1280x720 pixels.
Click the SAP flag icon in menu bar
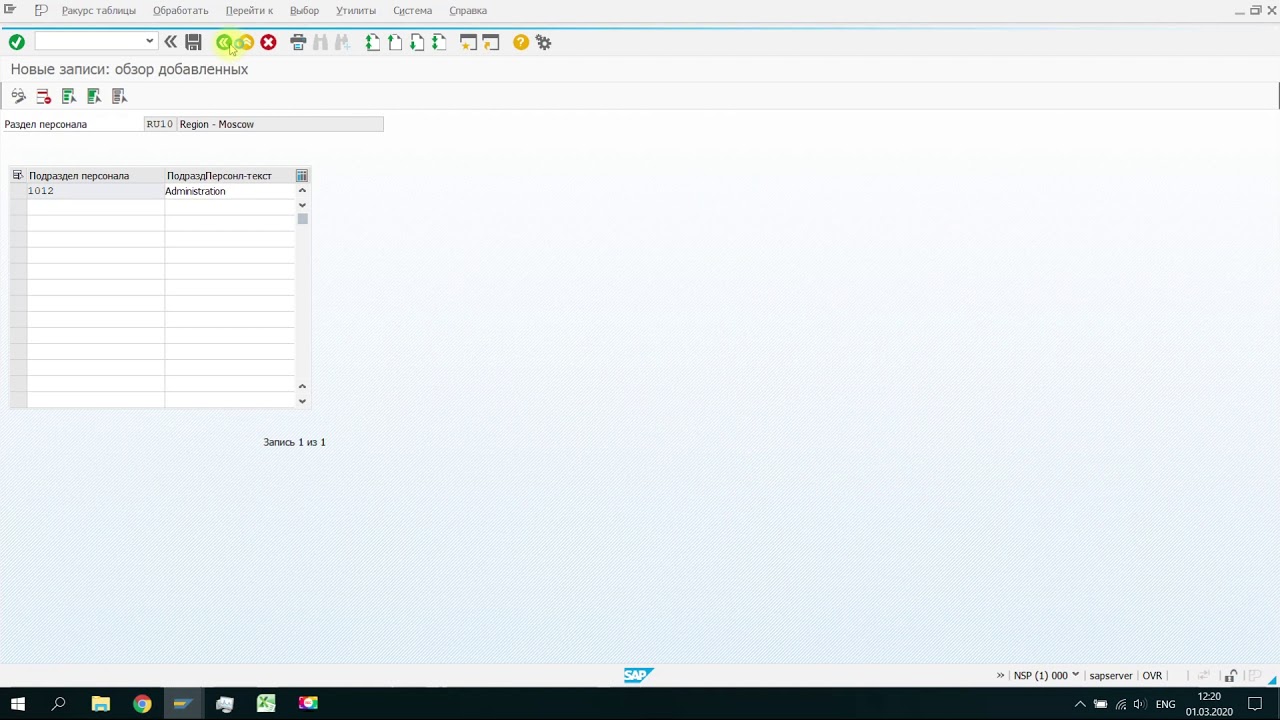click(x=41, y=10)
